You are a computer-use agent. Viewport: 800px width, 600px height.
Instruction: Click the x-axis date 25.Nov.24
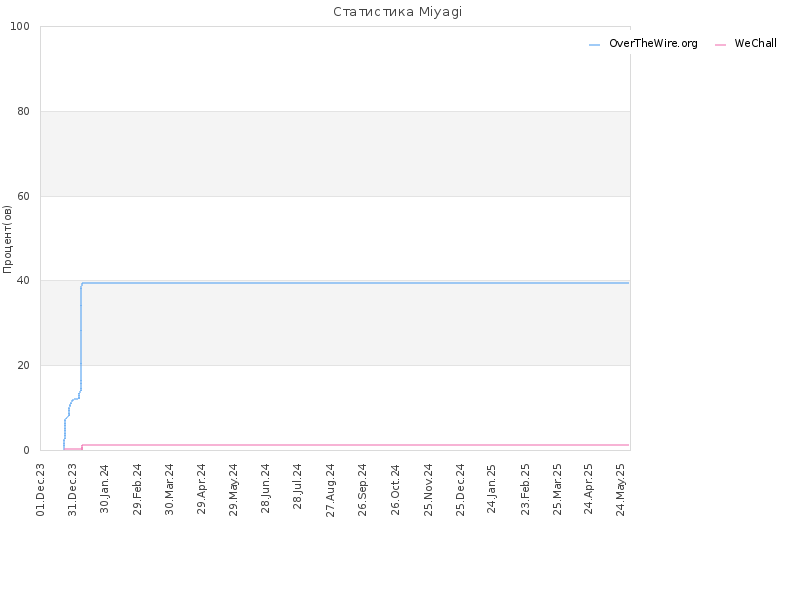pyautogui.click(x=429, y=490)
